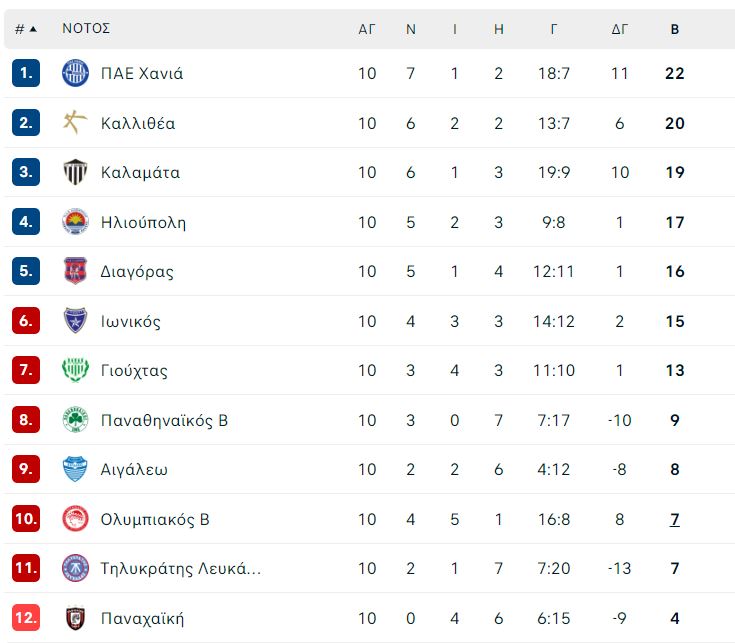Click the Ιωνικός star shield logo
Image resolution: width=735 pixels, height=643 pixels.
(75, 321)
